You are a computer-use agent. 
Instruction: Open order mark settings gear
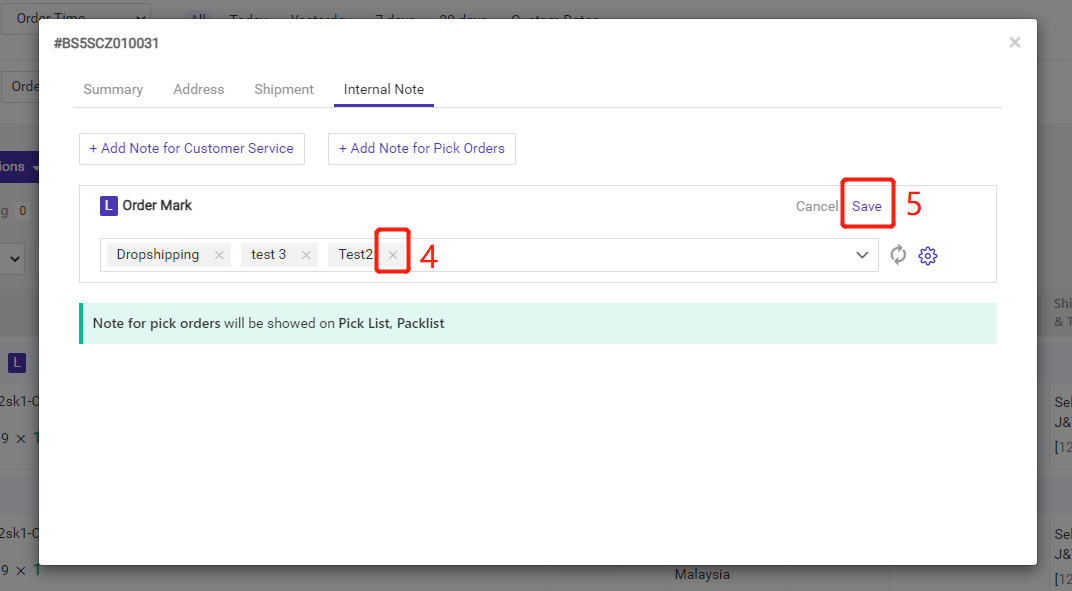(x=928, y=255)
